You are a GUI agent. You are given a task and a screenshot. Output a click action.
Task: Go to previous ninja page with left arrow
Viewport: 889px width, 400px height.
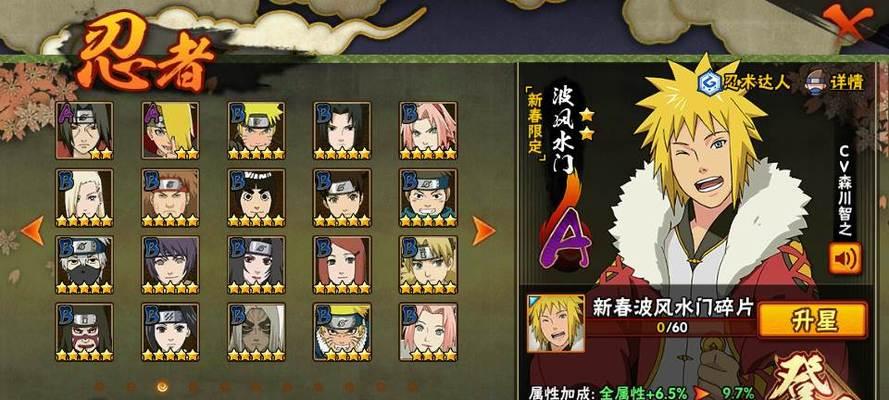click(x=33, y=231)
